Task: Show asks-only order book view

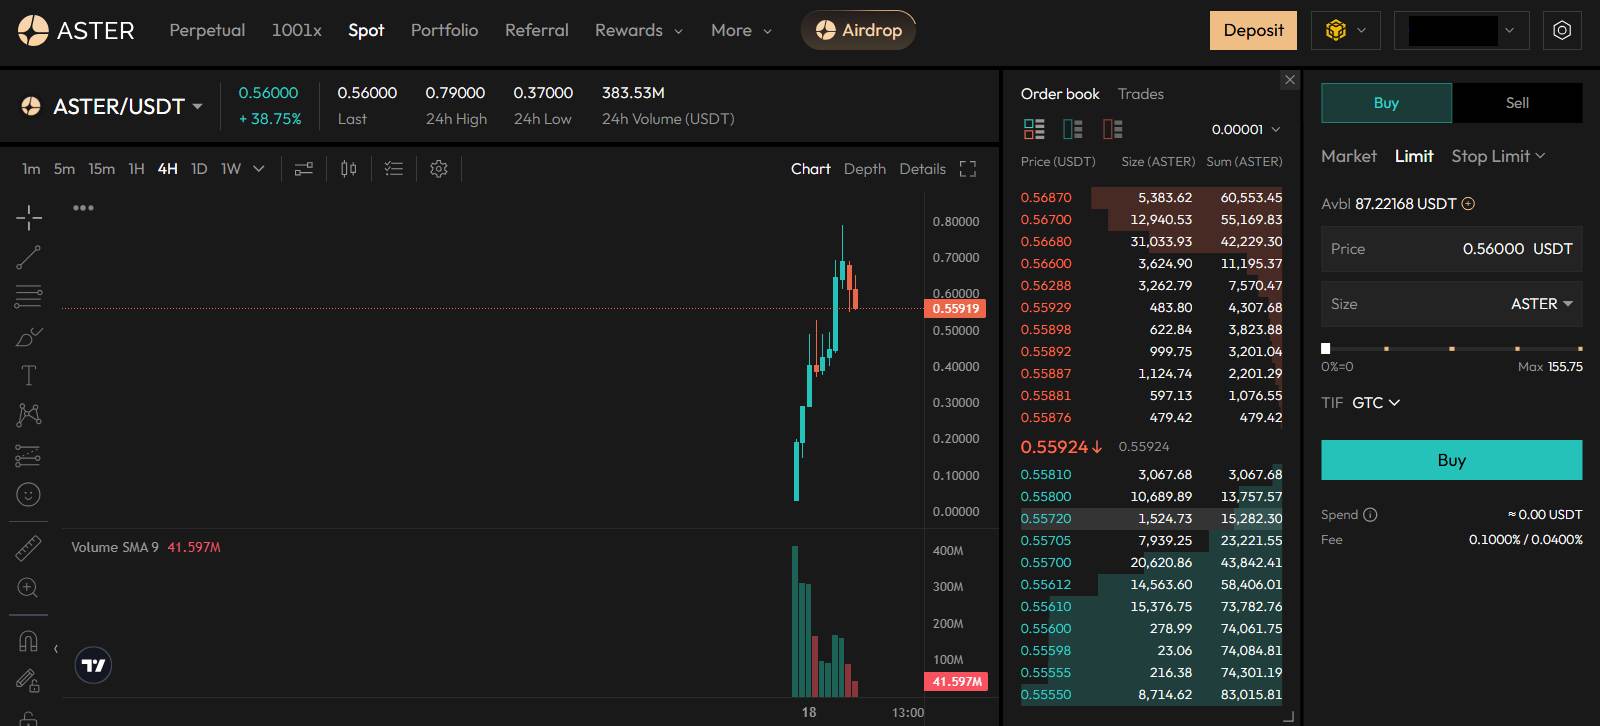Action: pos(1112,129)
